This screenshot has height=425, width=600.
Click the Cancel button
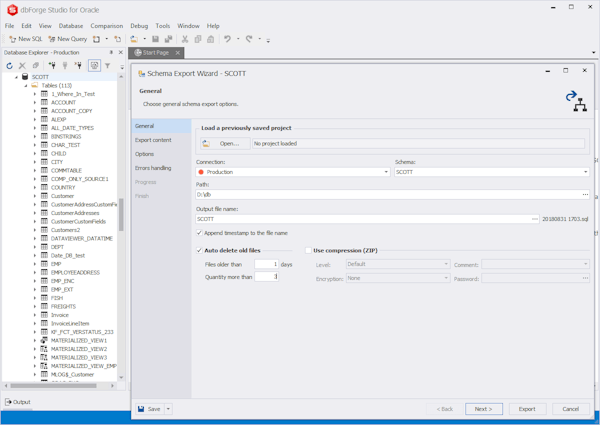tap(571, 409)
